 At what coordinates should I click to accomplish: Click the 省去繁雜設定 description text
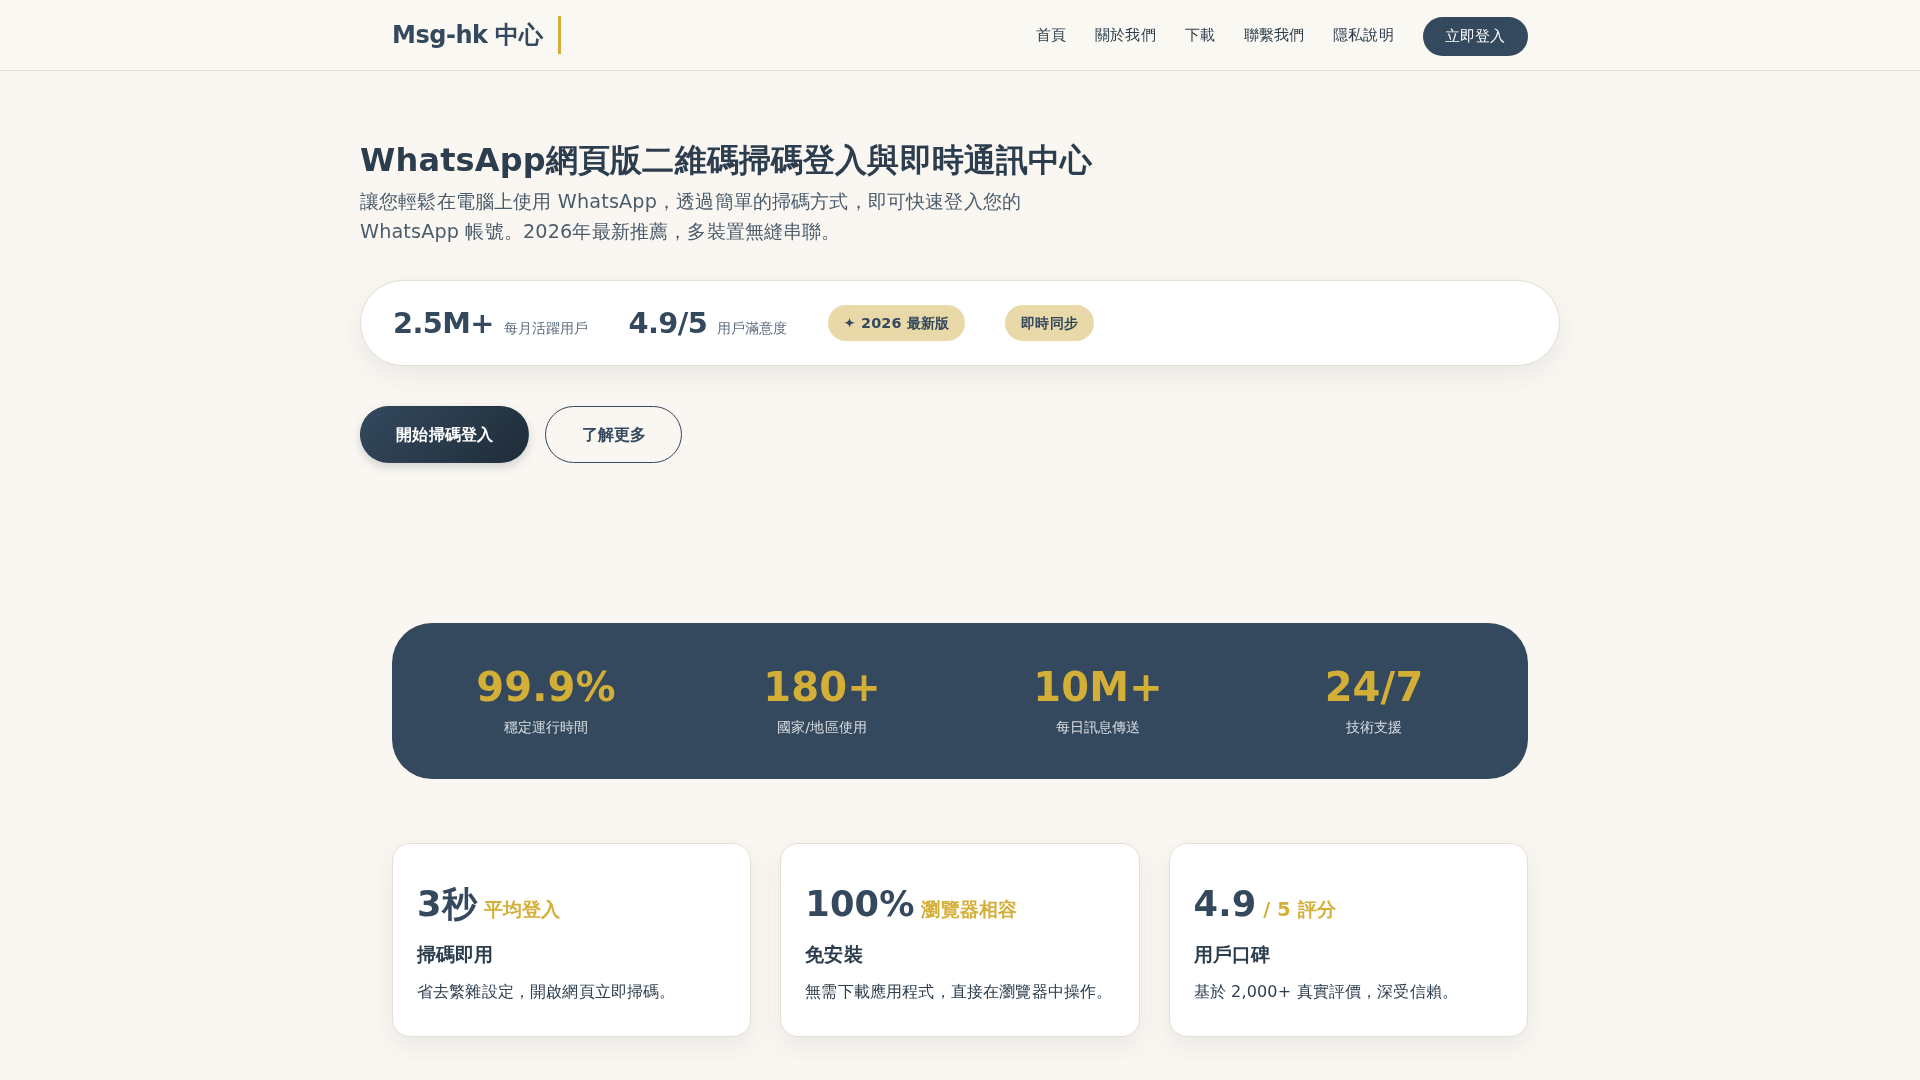point(546,991)
